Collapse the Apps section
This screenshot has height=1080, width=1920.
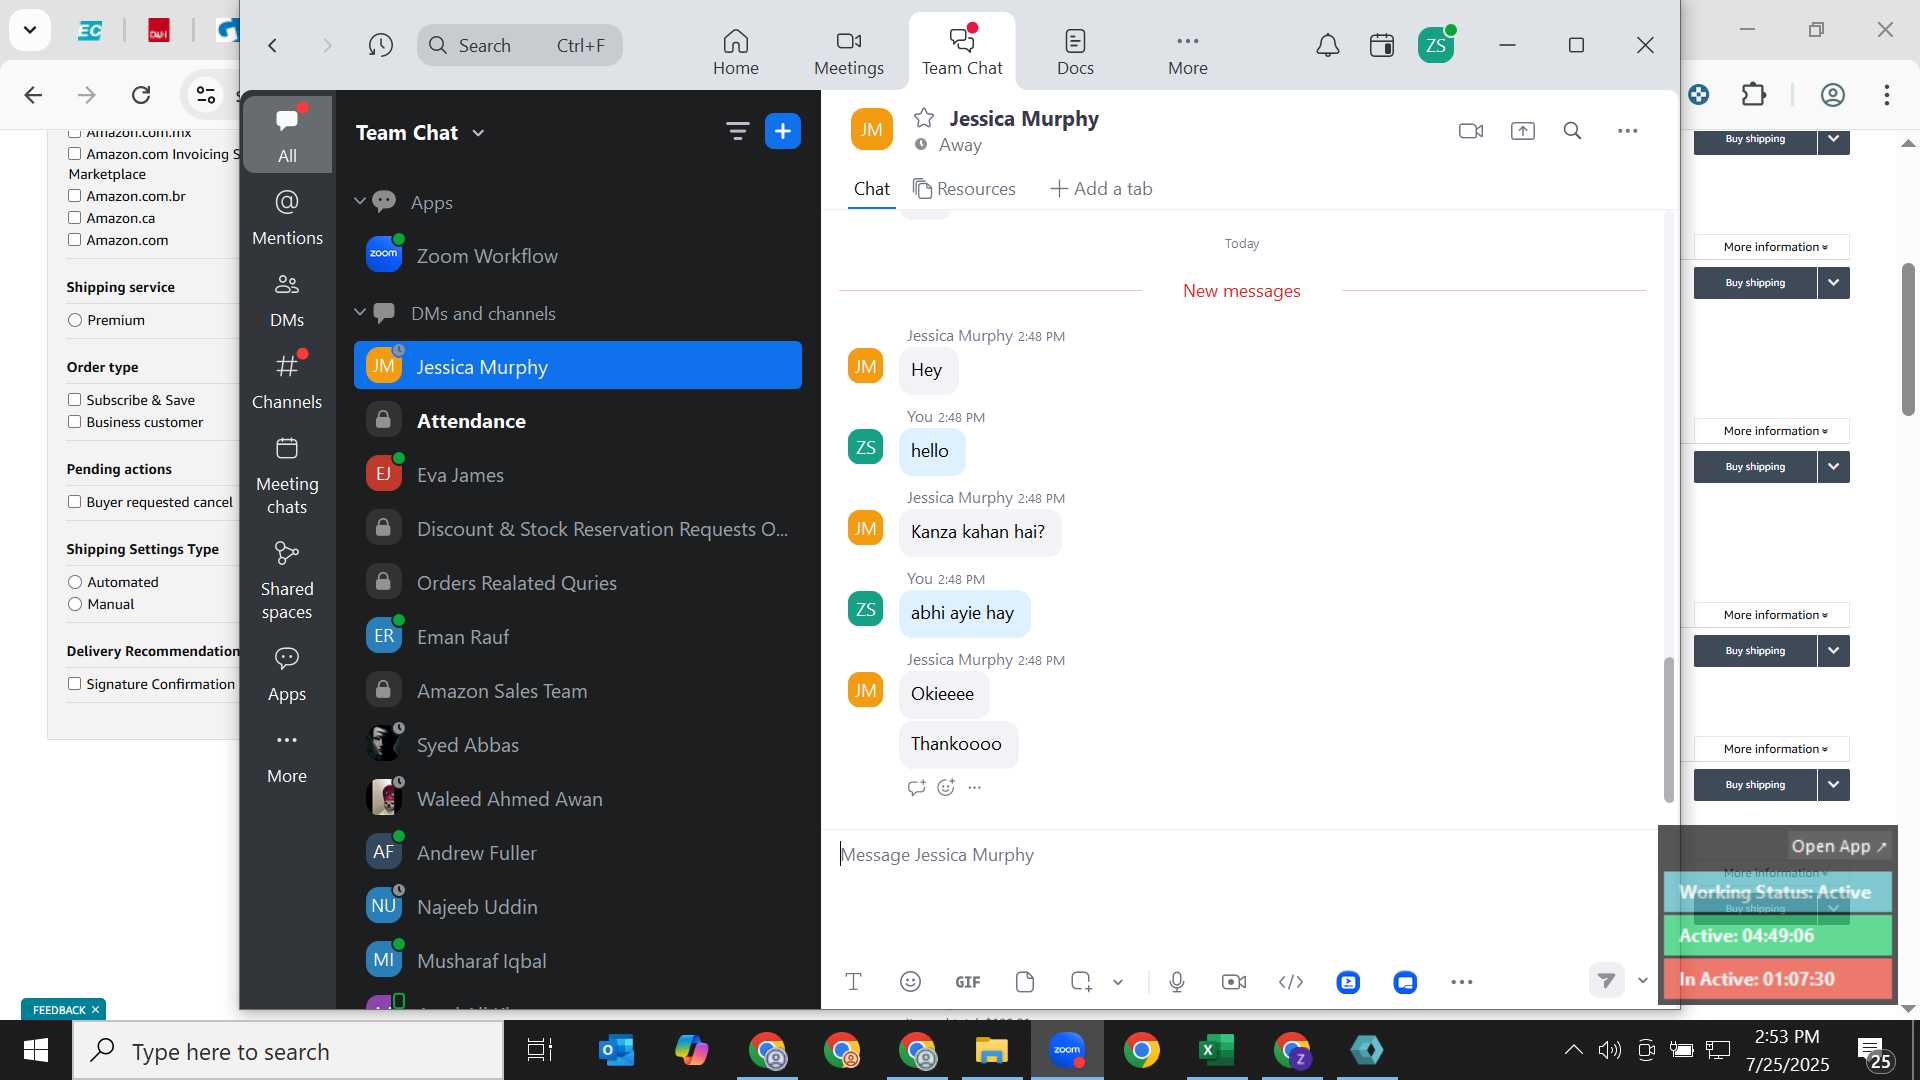(360, 201)
